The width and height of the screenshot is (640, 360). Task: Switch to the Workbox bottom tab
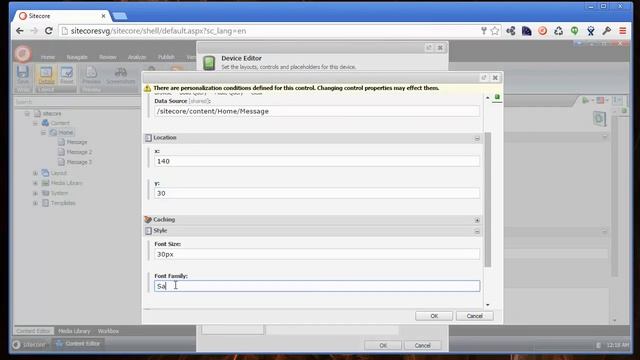click(x=108, y=331)
